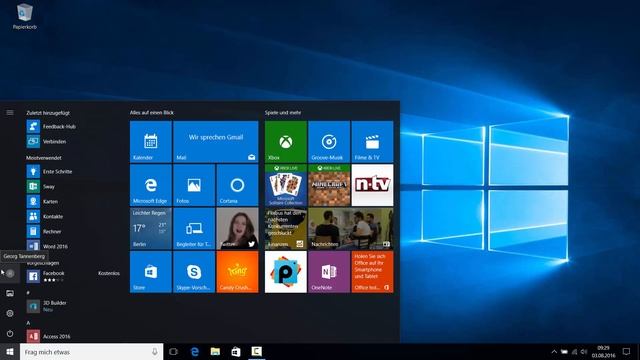Screen dimensions: 640x360
Task: Click the Meistverwendet section label
Action: [44, 158]
